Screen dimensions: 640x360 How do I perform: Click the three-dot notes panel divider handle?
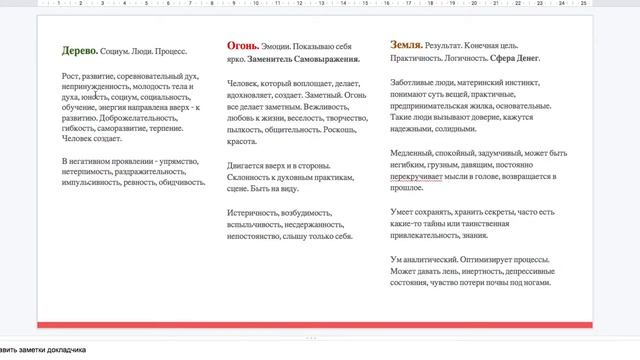click(x=311, y=338)
